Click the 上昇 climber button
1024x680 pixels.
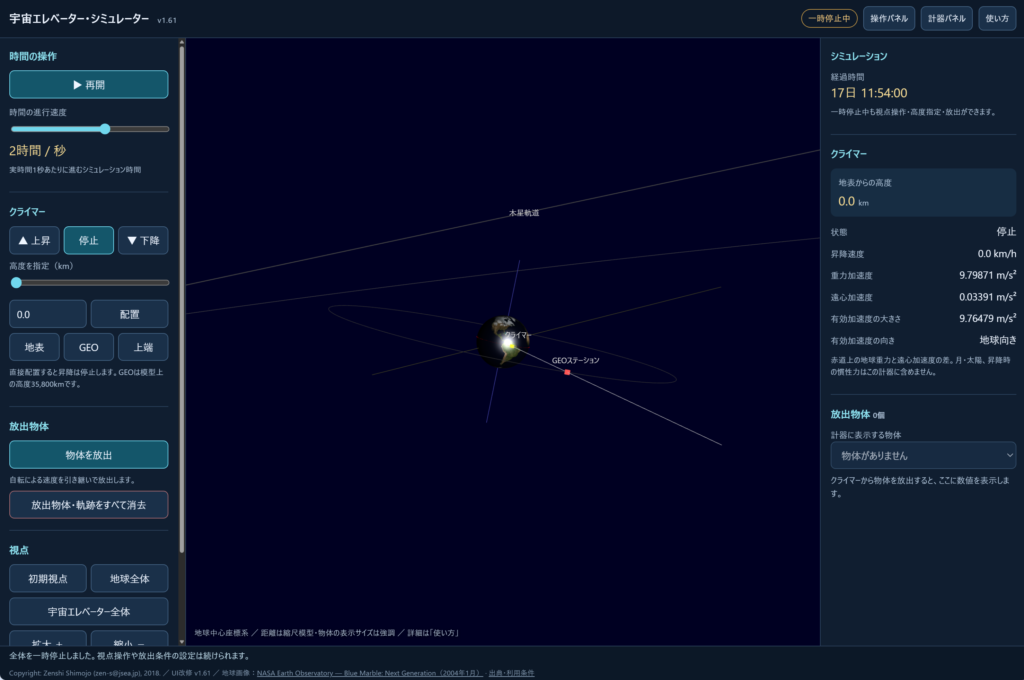pyautogui.click(x=35, y=240)
